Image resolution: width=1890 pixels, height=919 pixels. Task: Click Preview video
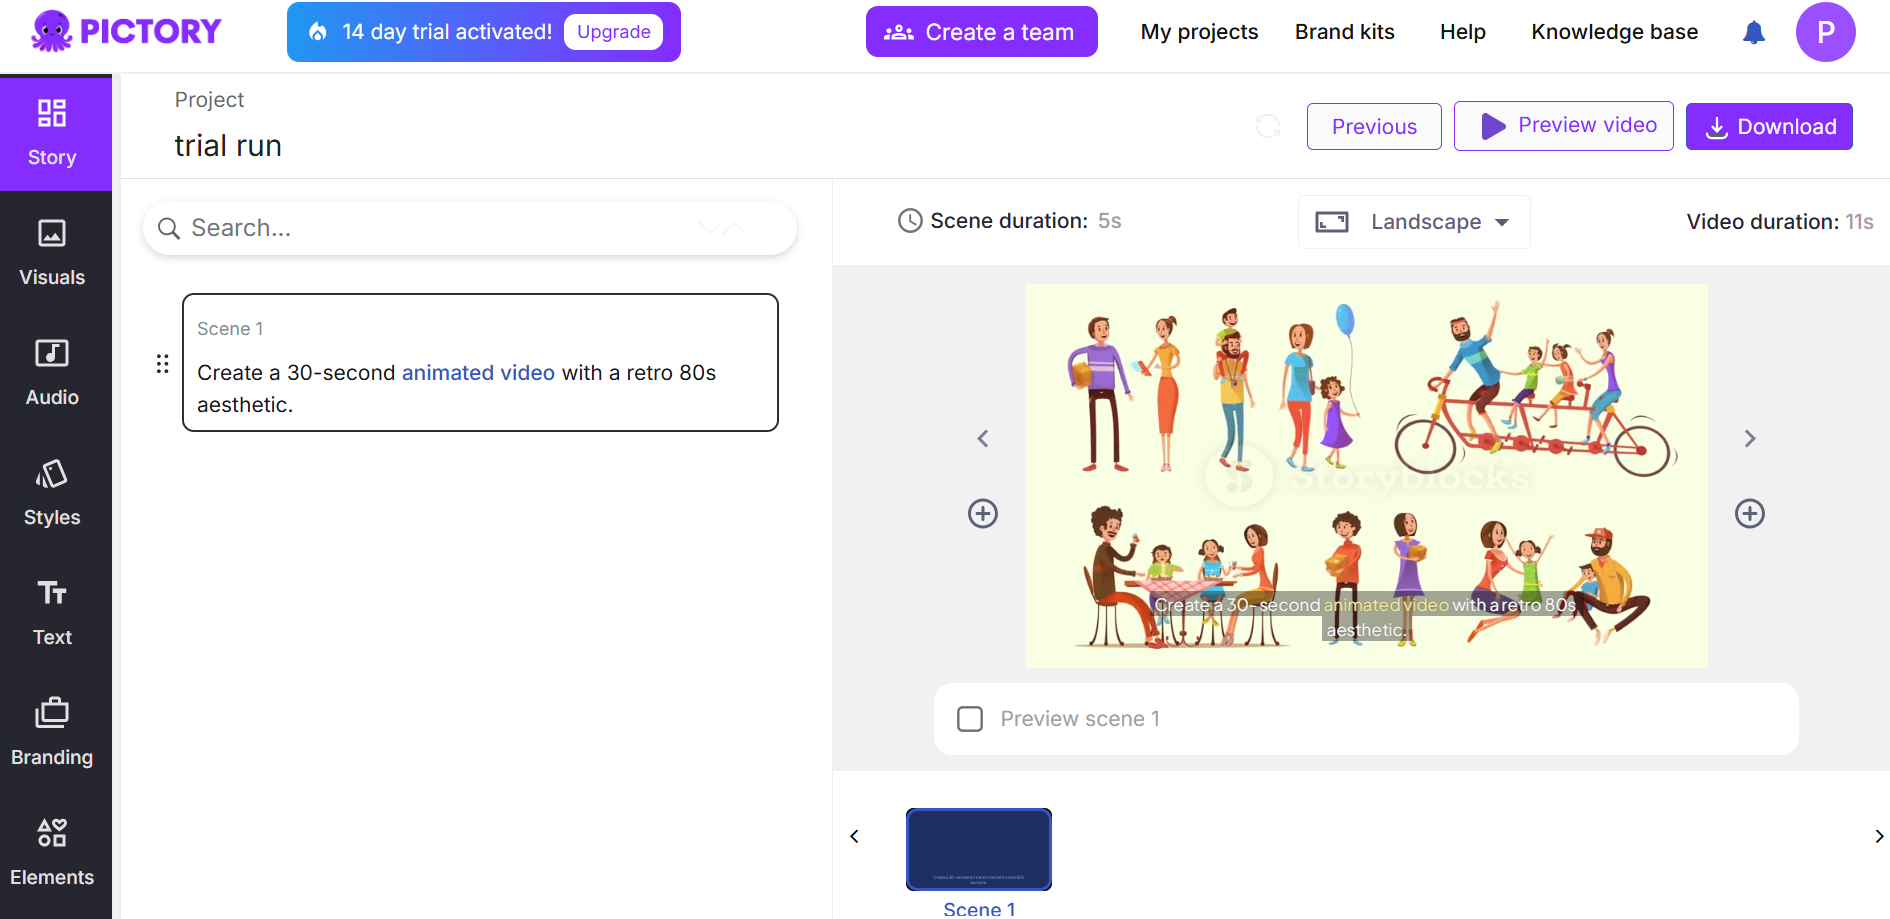(x=1562, y=125)
